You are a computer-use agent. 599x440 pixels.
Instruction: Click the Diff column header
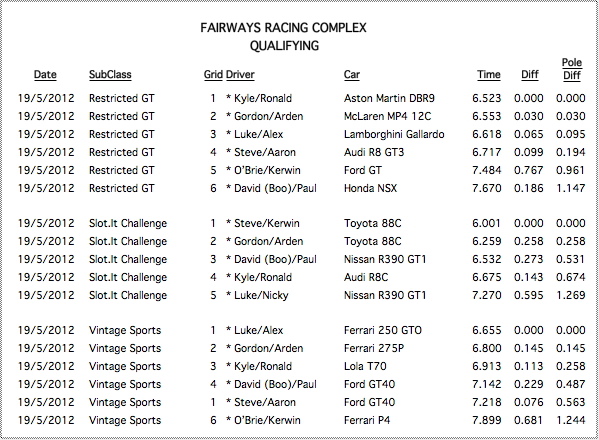click(530, 74)
